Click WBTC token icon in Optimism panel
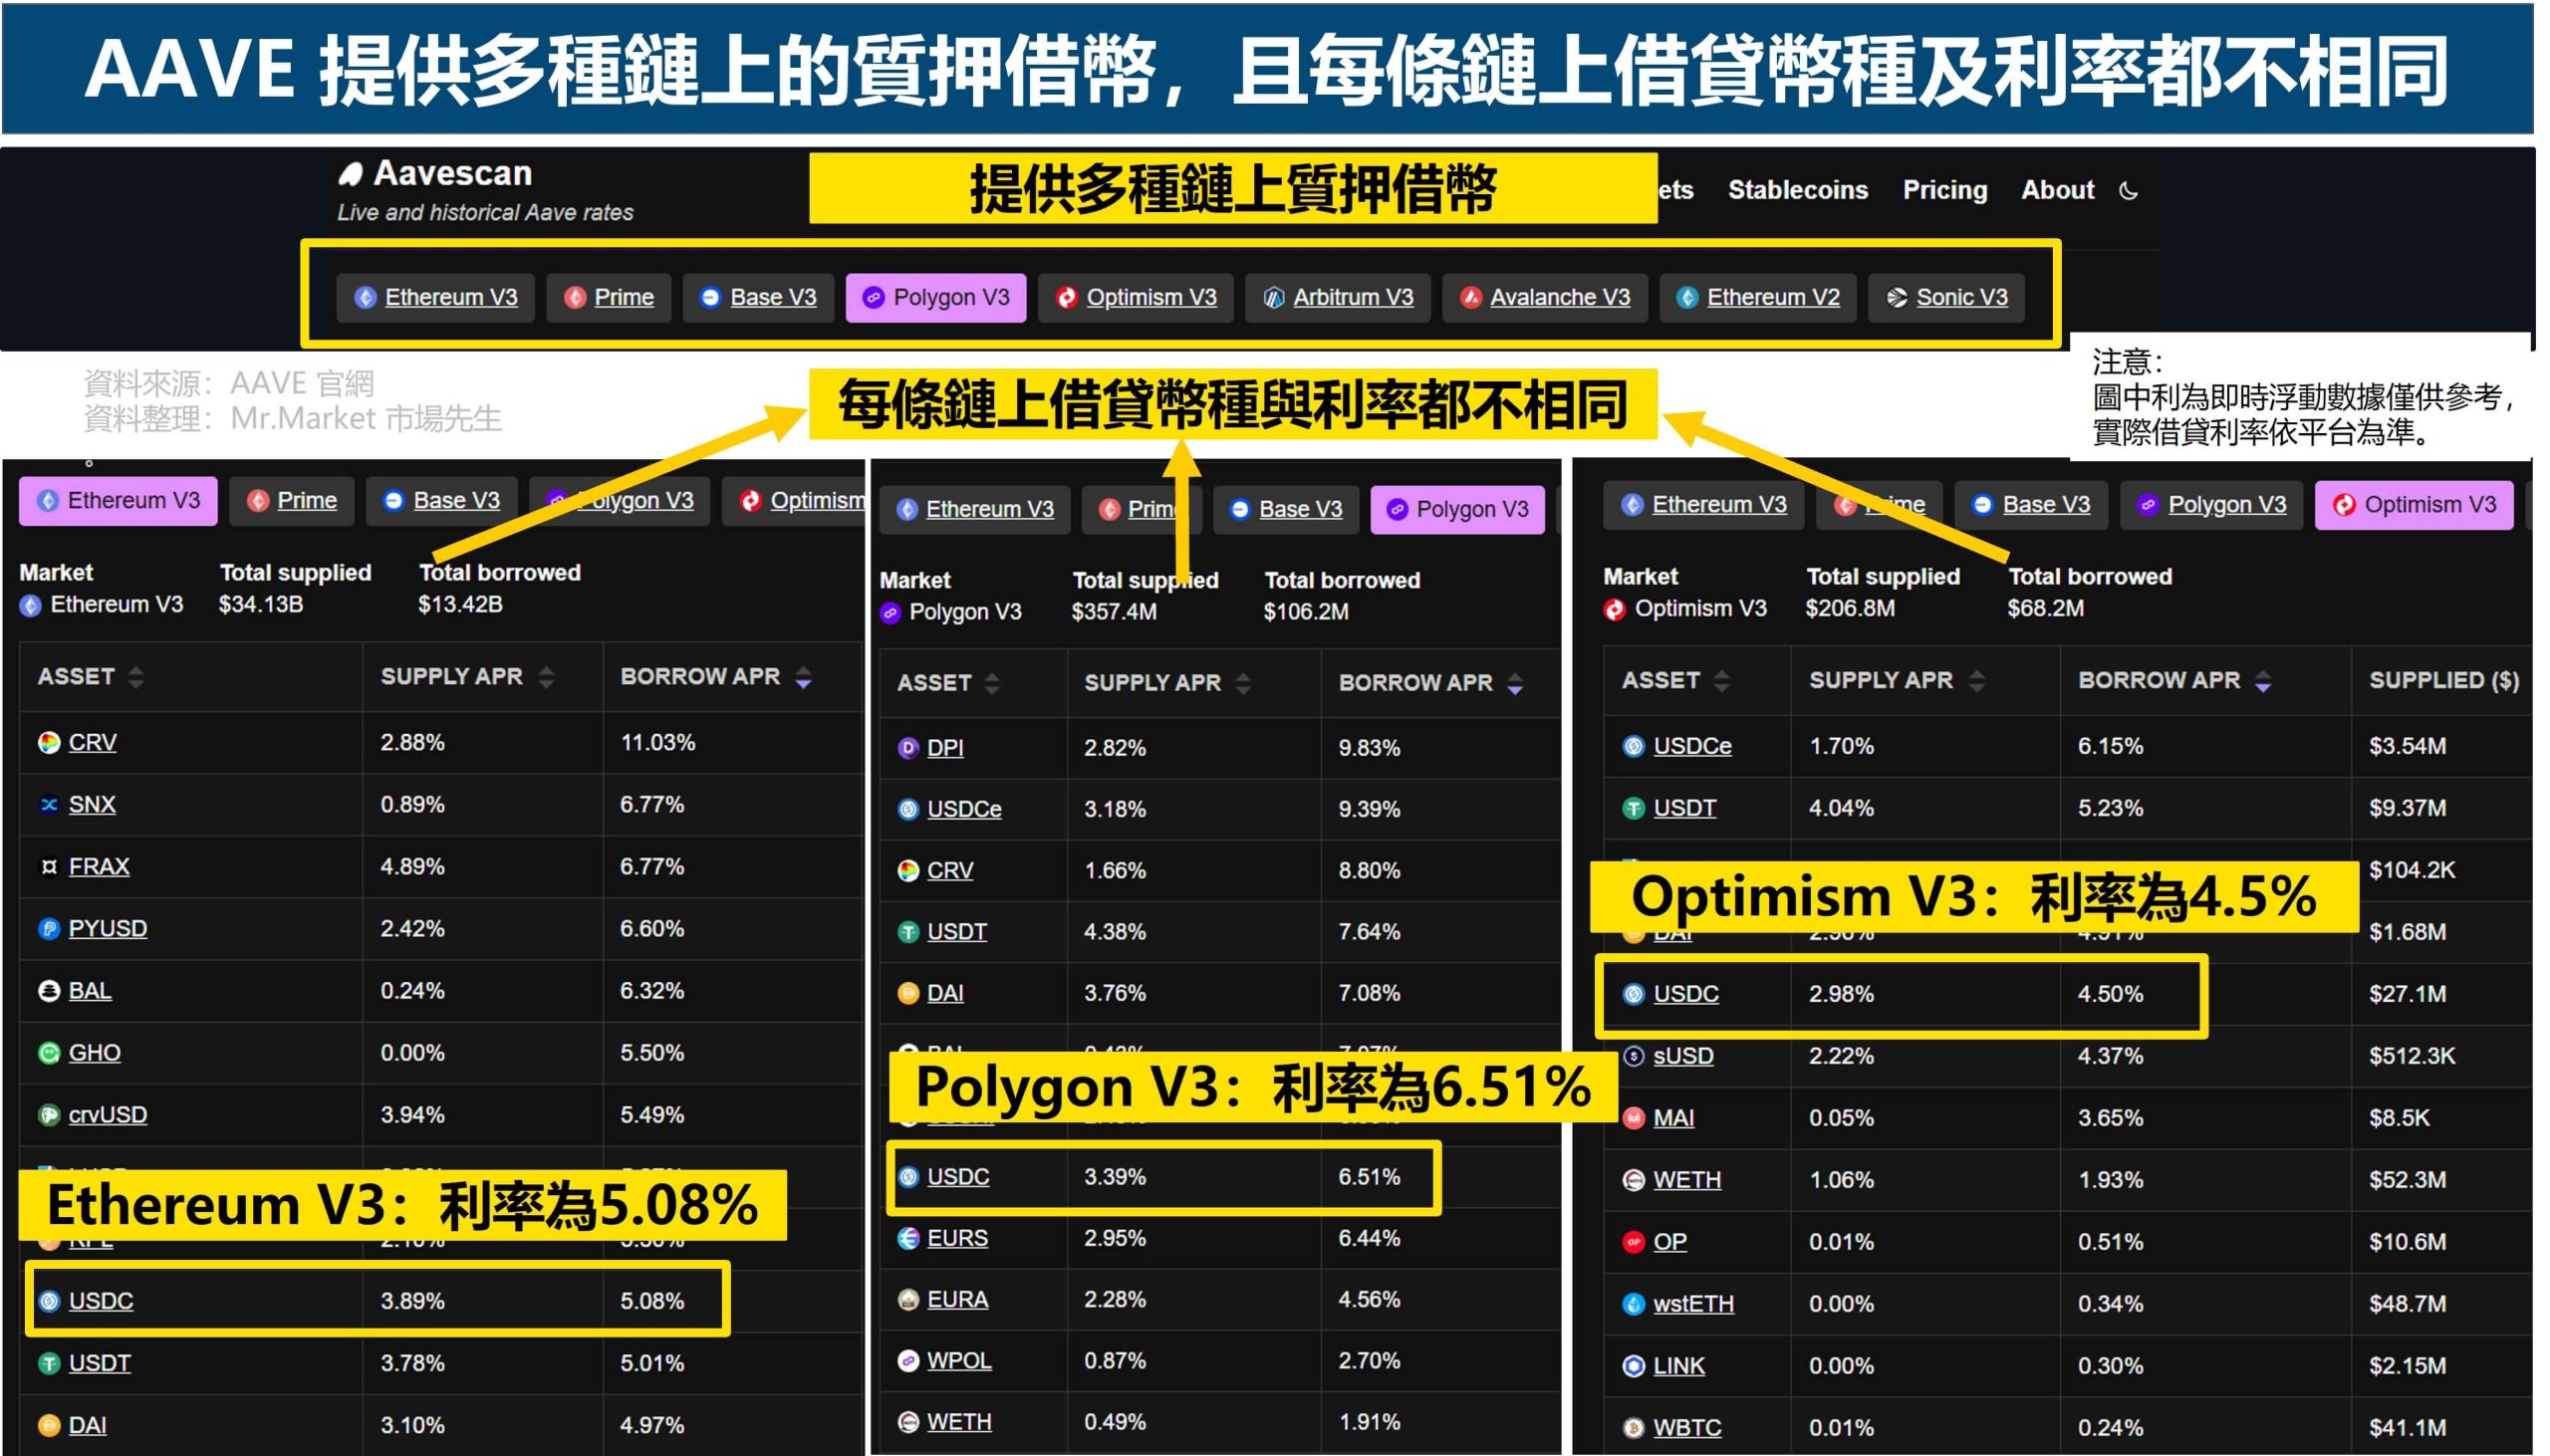This screenshot has width=2550, height=1456. pos(1633,1427)
